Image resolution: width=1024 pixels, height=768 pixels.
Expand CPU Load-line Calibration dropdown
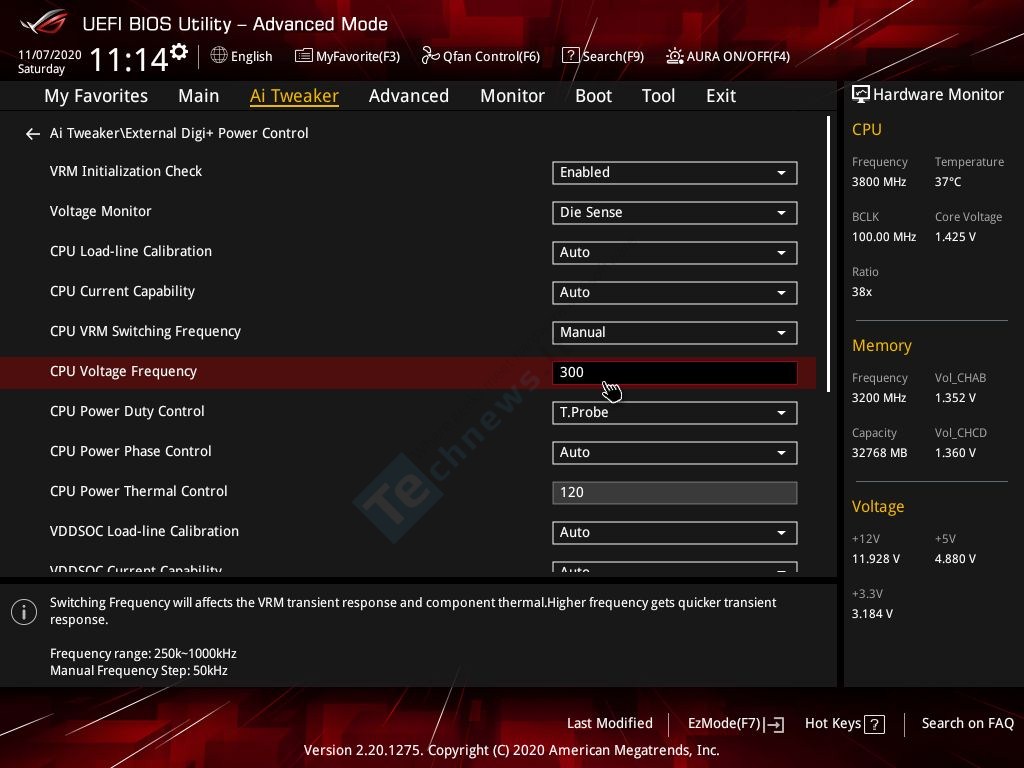675,253
